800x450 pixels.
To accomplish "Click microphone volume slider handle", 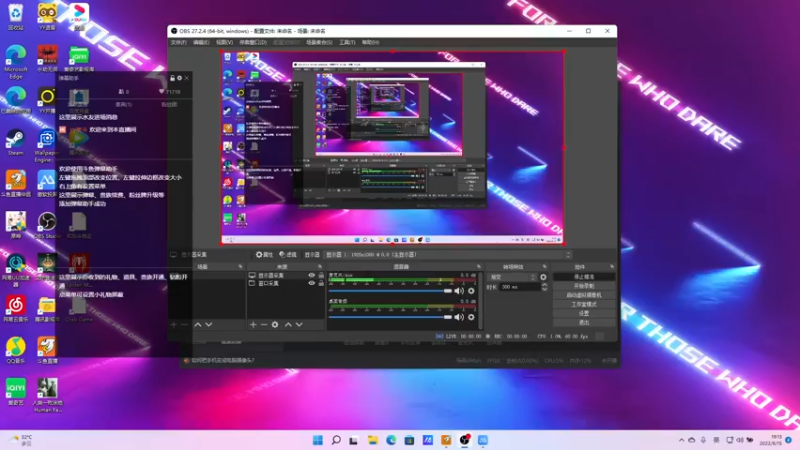I will tap(447, 291).
